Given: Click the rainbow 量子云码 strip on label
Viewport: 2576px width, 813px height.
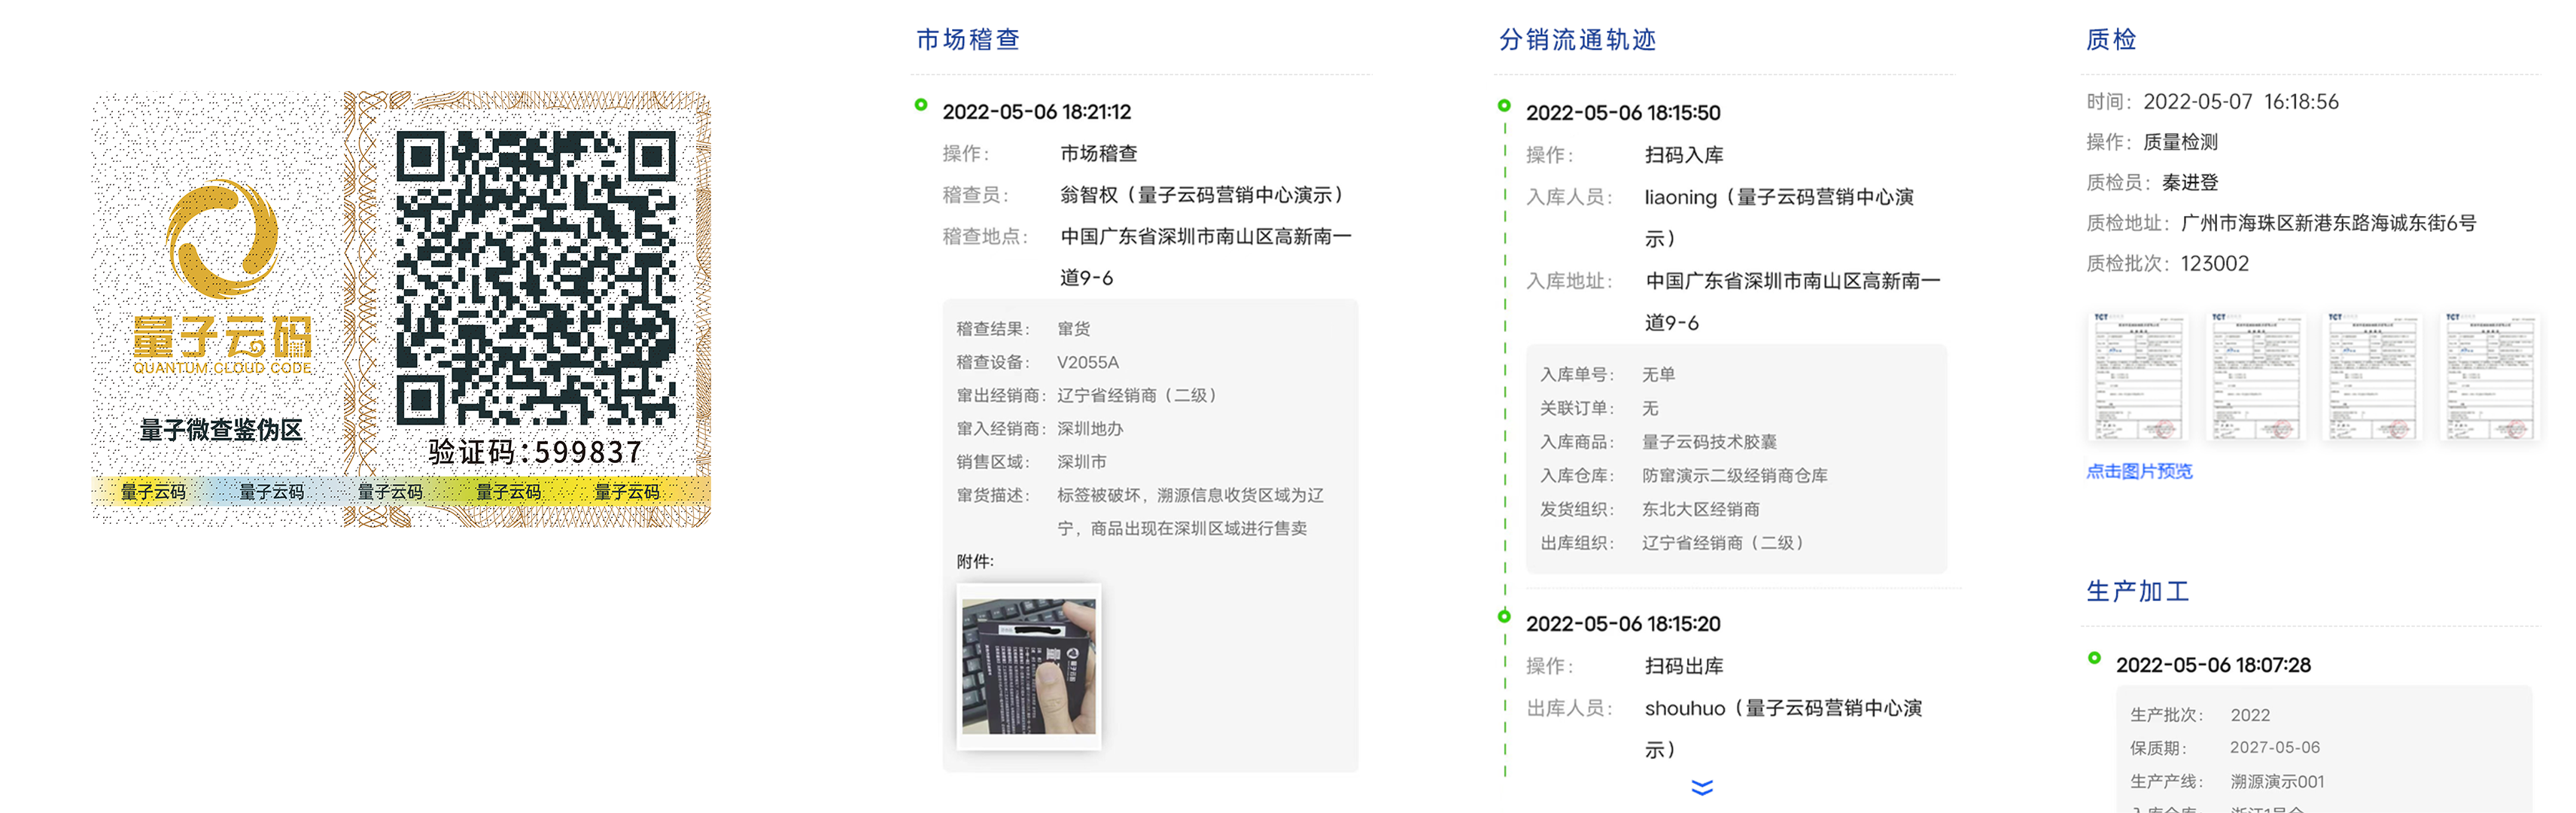Looking at the screenshot, I should 400,491.
